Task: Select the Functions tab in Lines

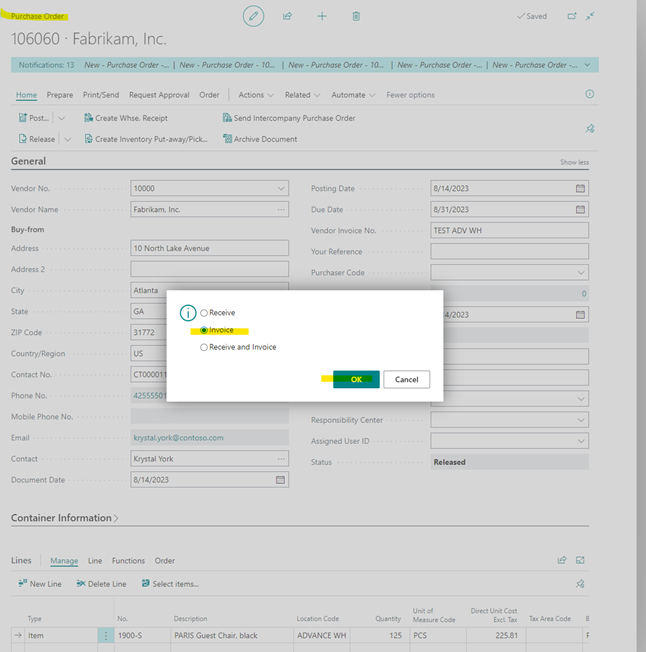Action: pyautogui.click(x=128, y=561)
